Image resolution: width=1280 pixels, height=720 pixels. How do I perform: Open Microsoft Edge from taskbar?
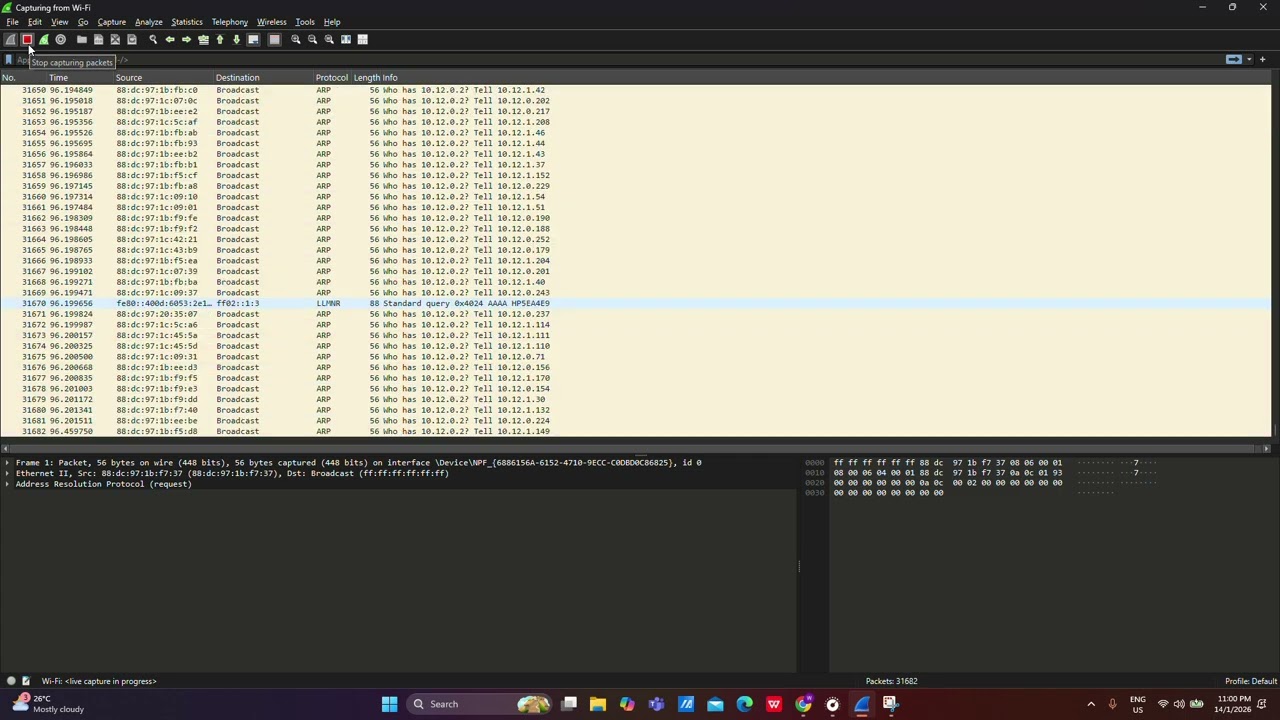point(745,704)
